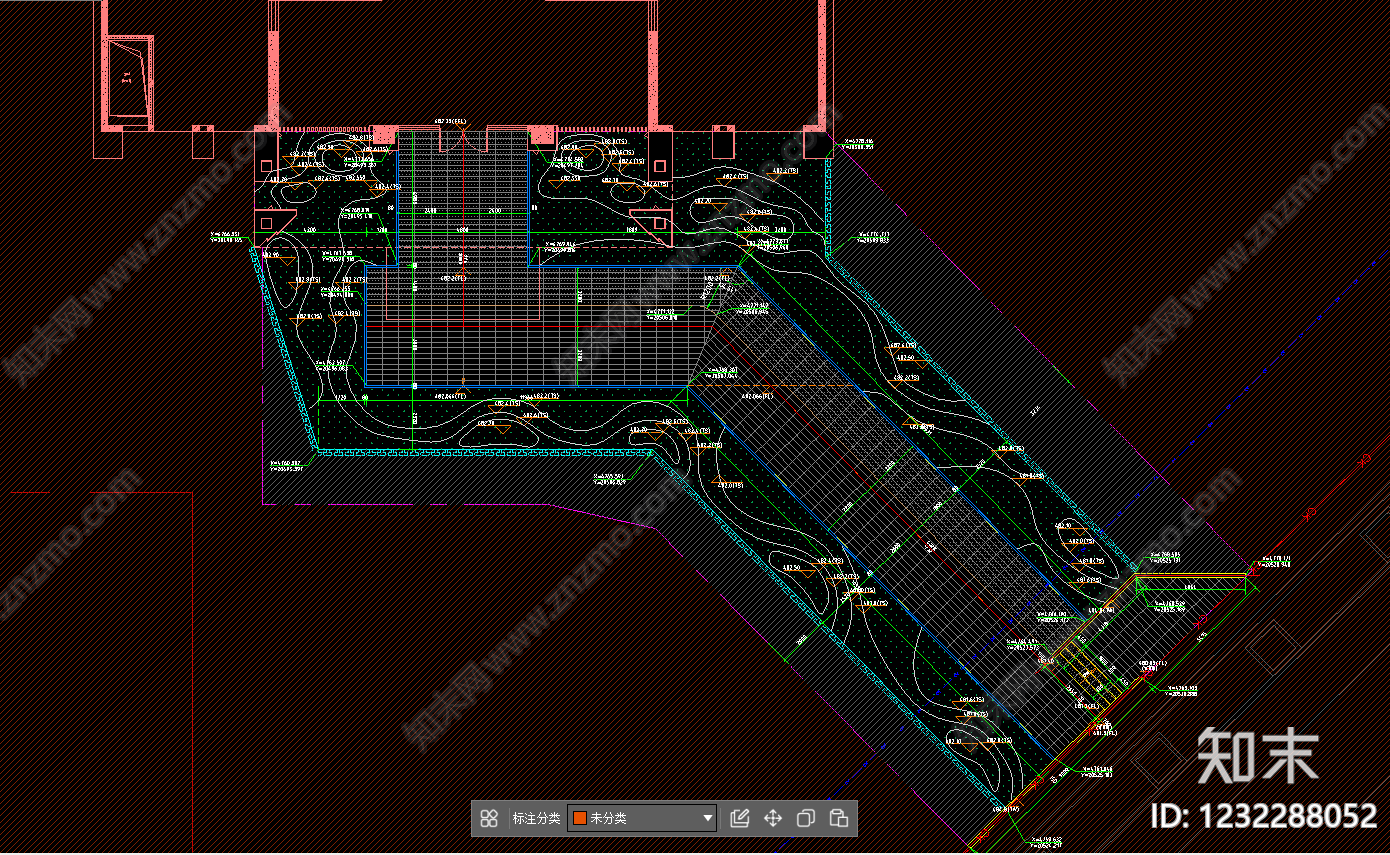Click the edit annotation pencil icon
The height and width of the screenshot is (855, 1390).
(x=740, y=818)
